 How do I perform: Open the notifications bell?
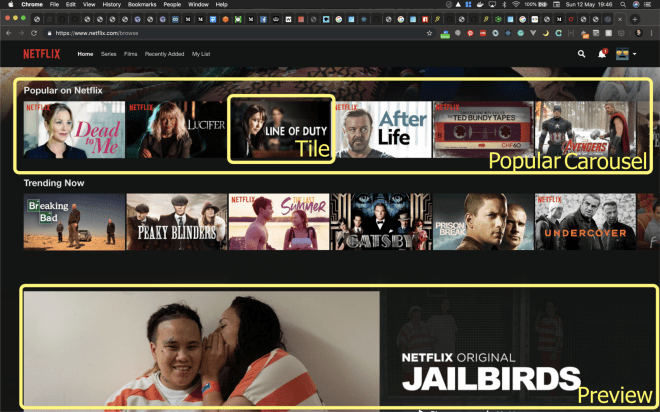pyautogui.click(x=602, y=54)
